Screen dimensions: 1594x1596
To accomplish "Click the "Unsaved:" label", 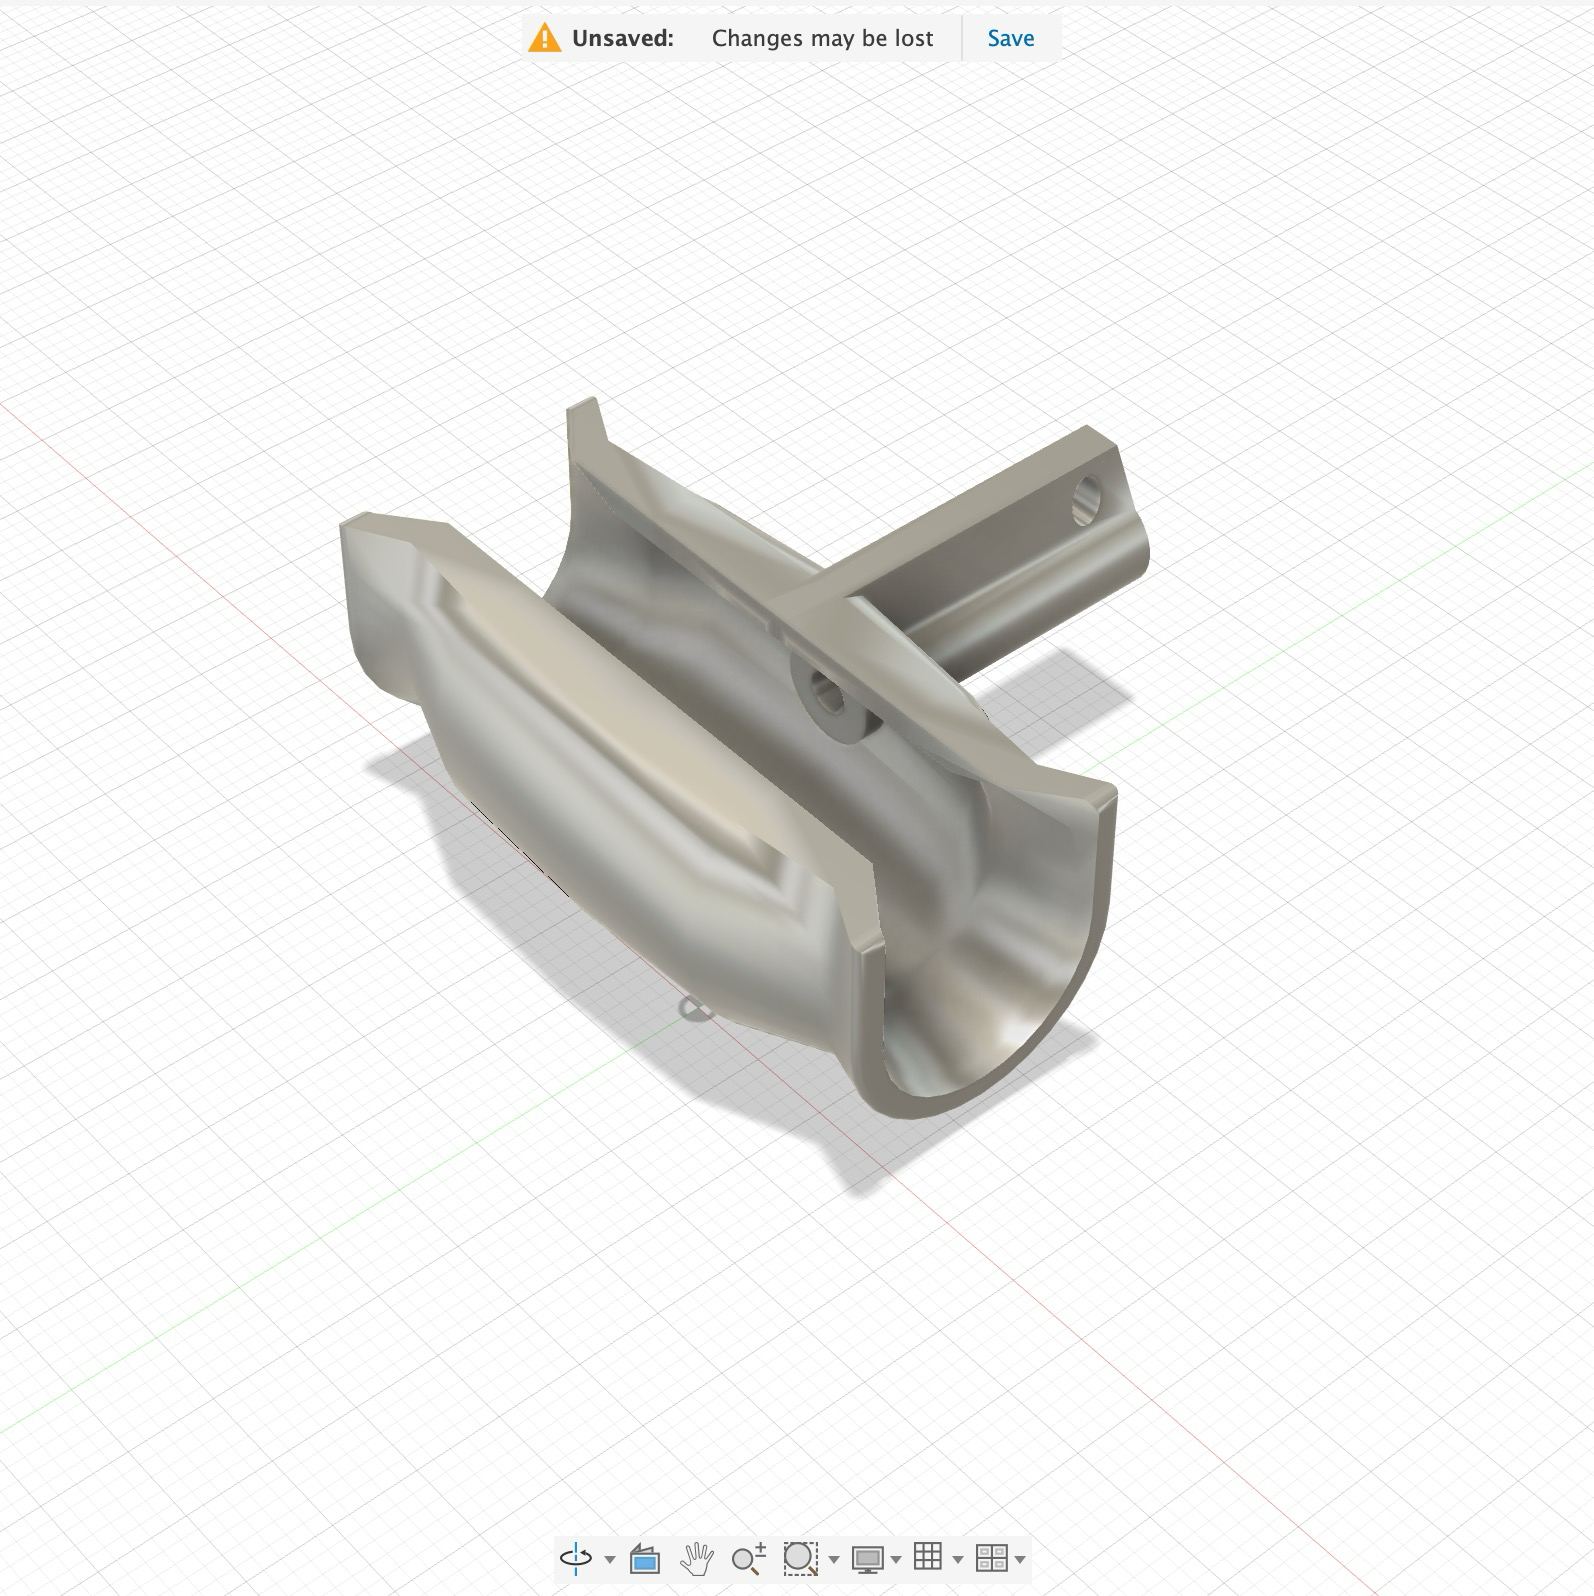I will [623, 38].
